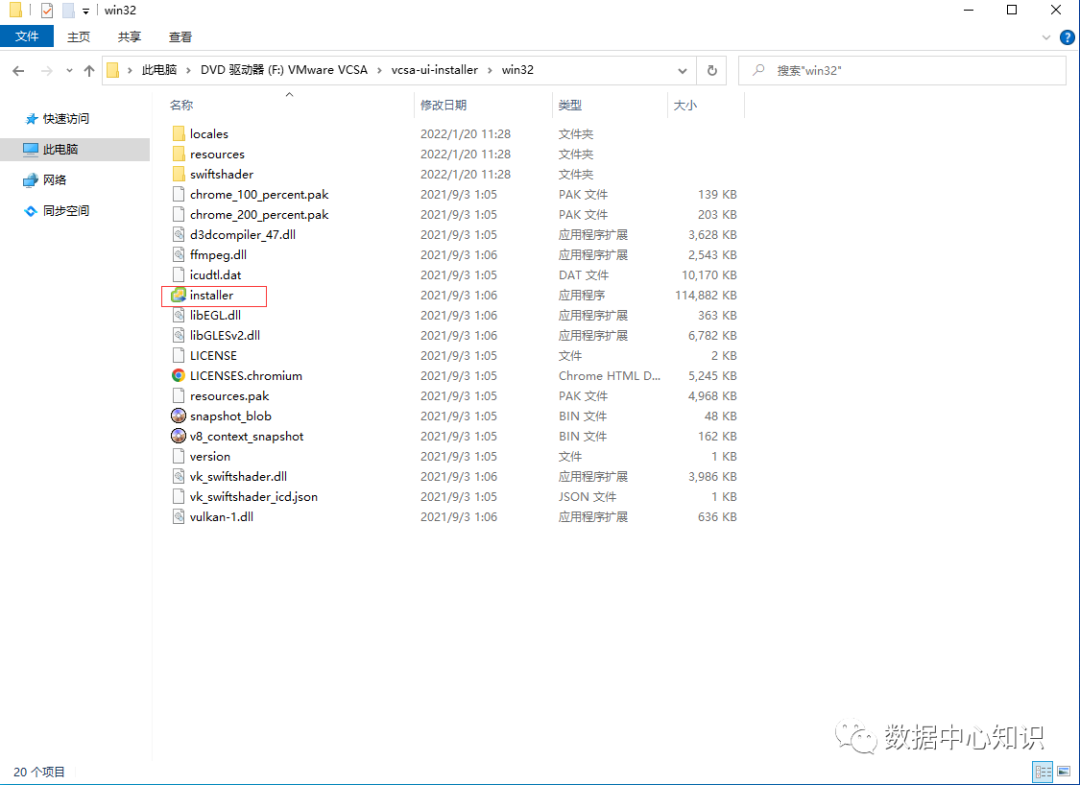This screenshot has width=1080, height=785.
Task: Open the 文件 menu tab
Action: [x=27, y=36]
